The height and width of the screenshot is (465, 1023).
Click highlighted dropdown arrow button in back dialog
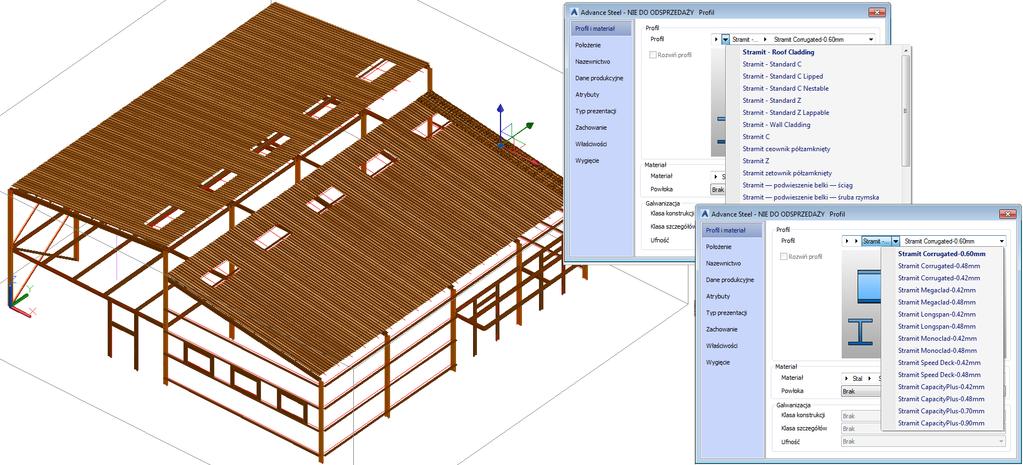click(x=725, y=39)
